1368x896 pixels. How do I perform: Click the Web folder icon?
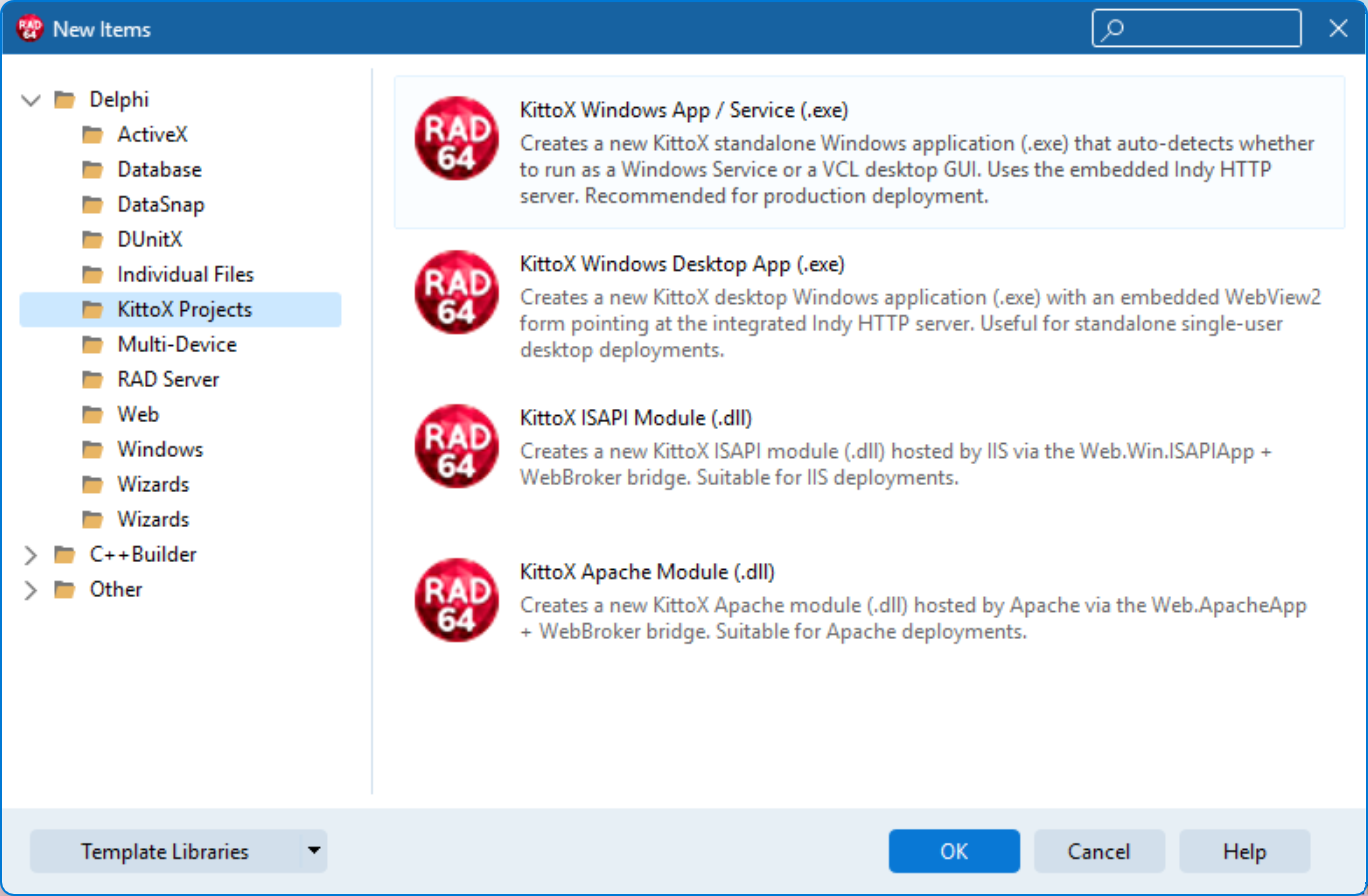point(93,414)
